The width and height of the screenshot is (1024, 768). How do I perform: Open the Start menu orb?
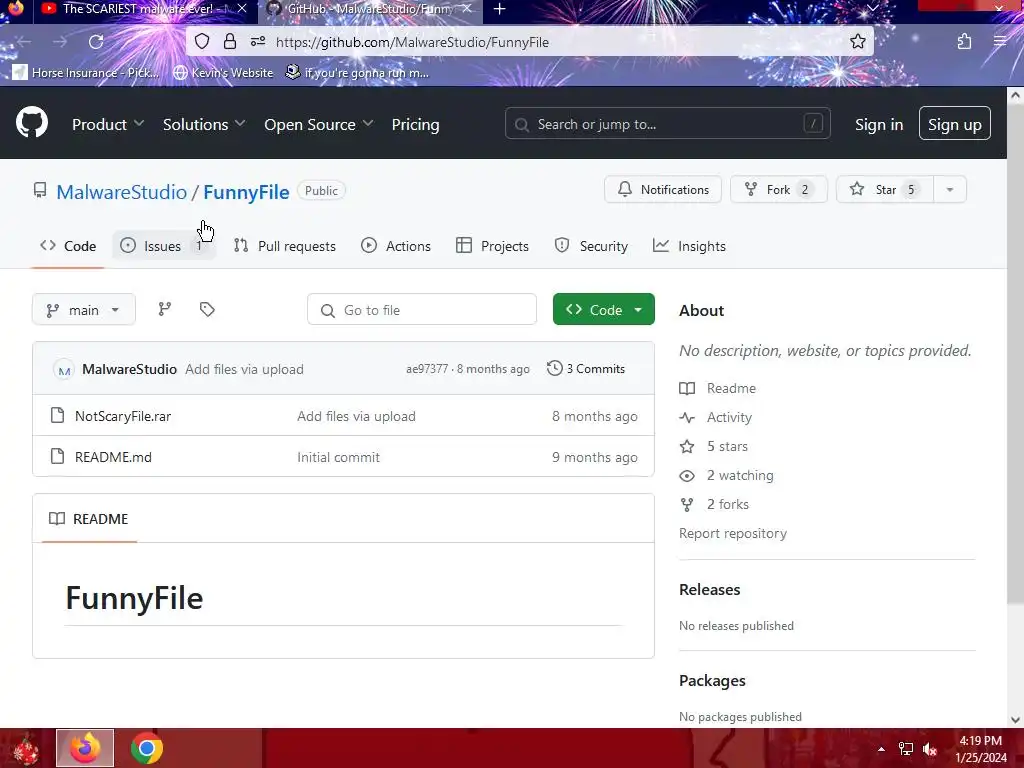[x=25, y=748]
